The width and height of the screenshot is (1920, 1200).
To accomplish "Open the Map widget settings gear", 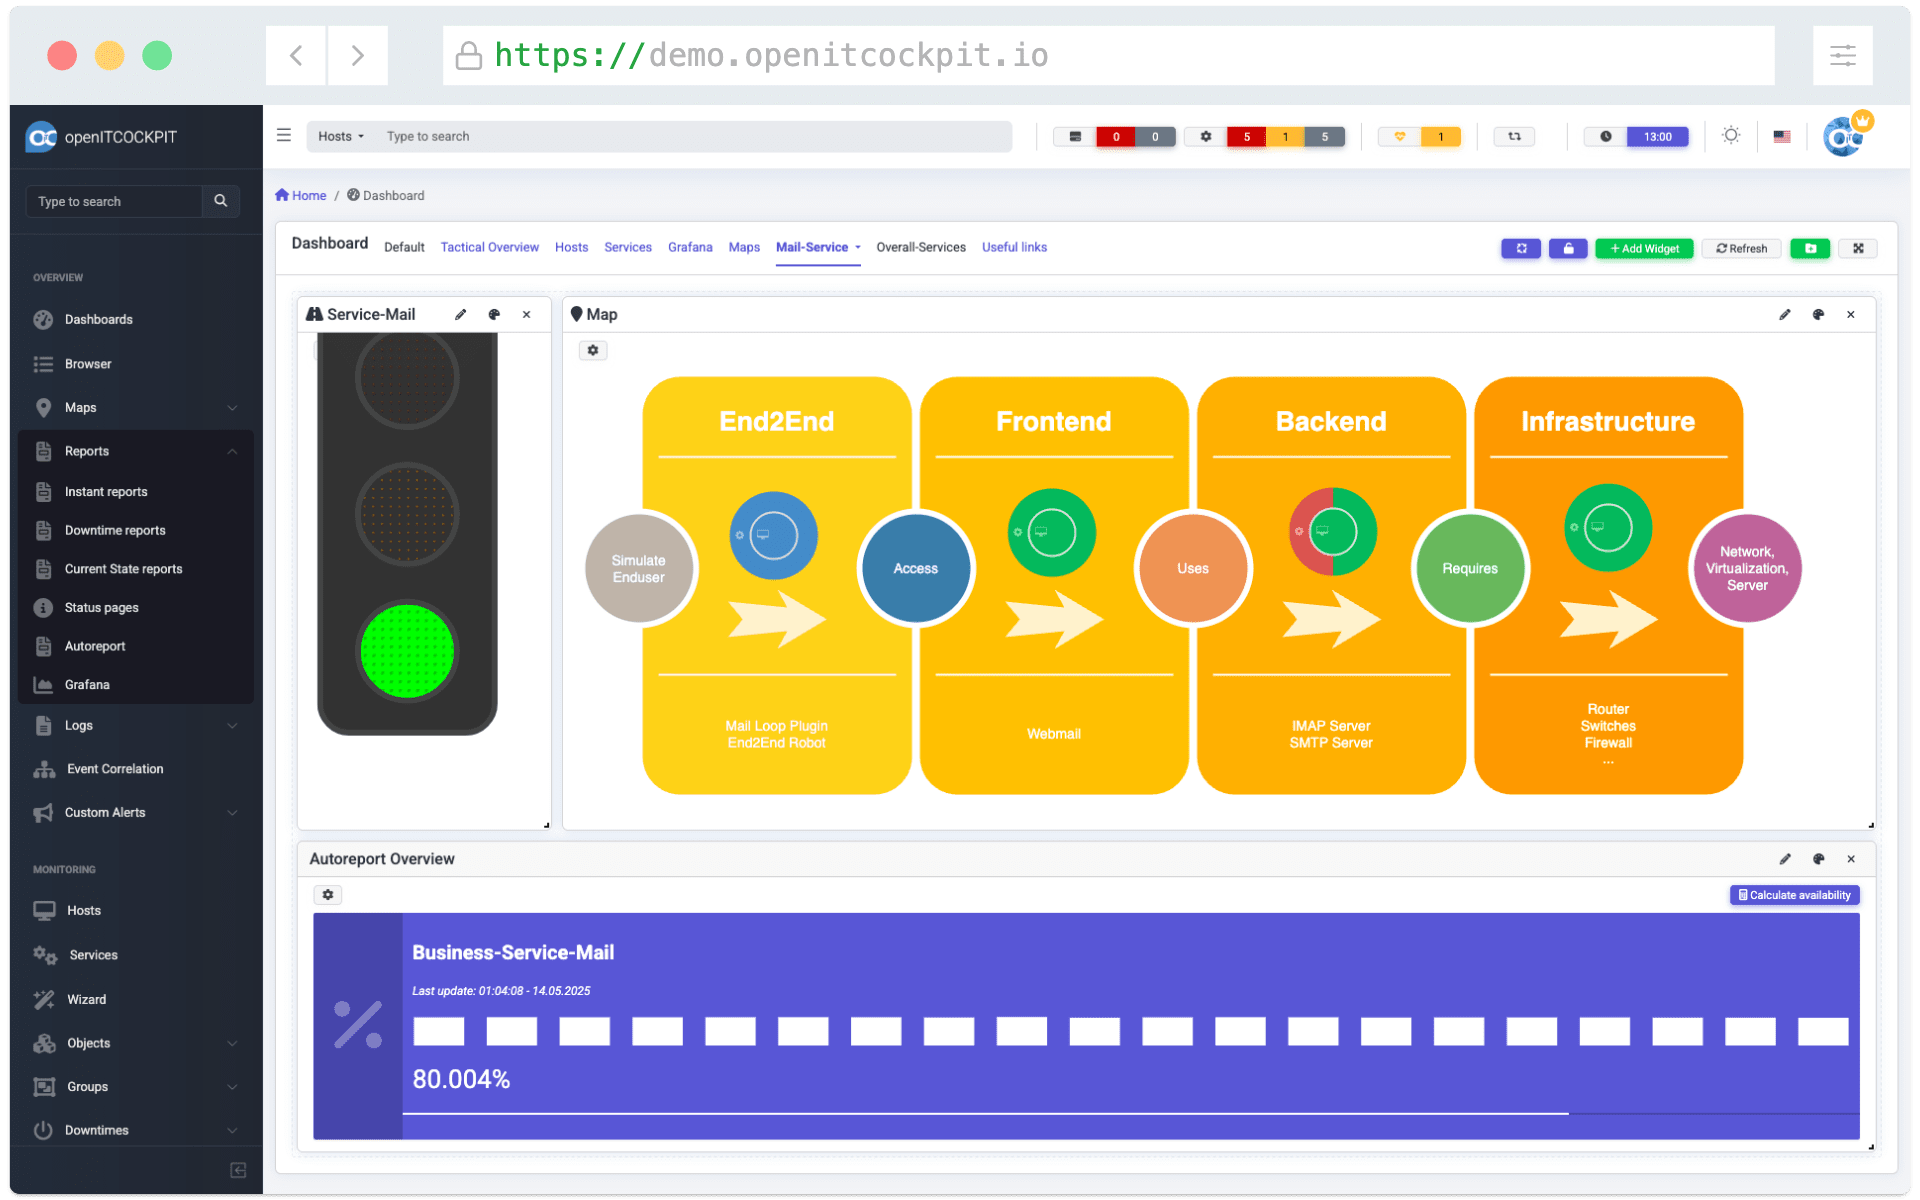I will pos(593,350).
